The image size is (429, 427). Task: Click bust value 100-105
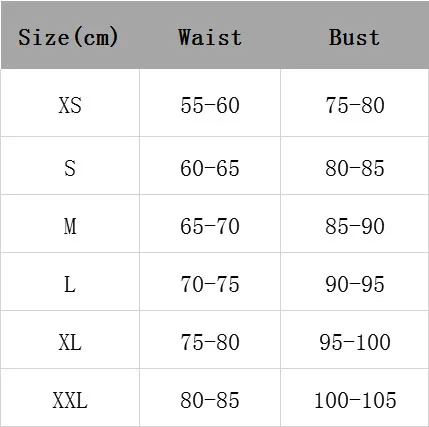[355, 400]
